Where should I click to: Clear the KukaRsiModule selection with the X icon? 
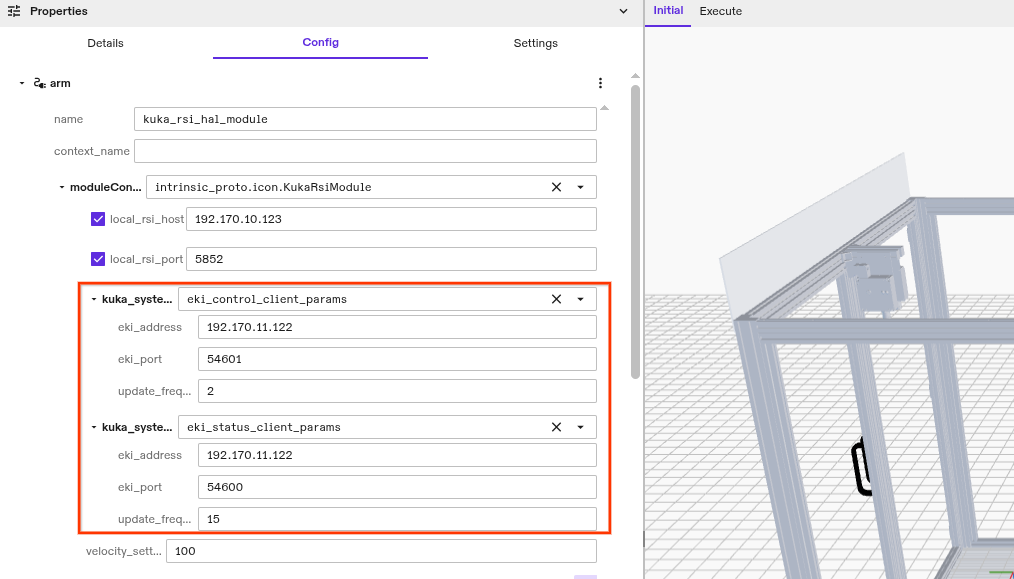[556, 187]
